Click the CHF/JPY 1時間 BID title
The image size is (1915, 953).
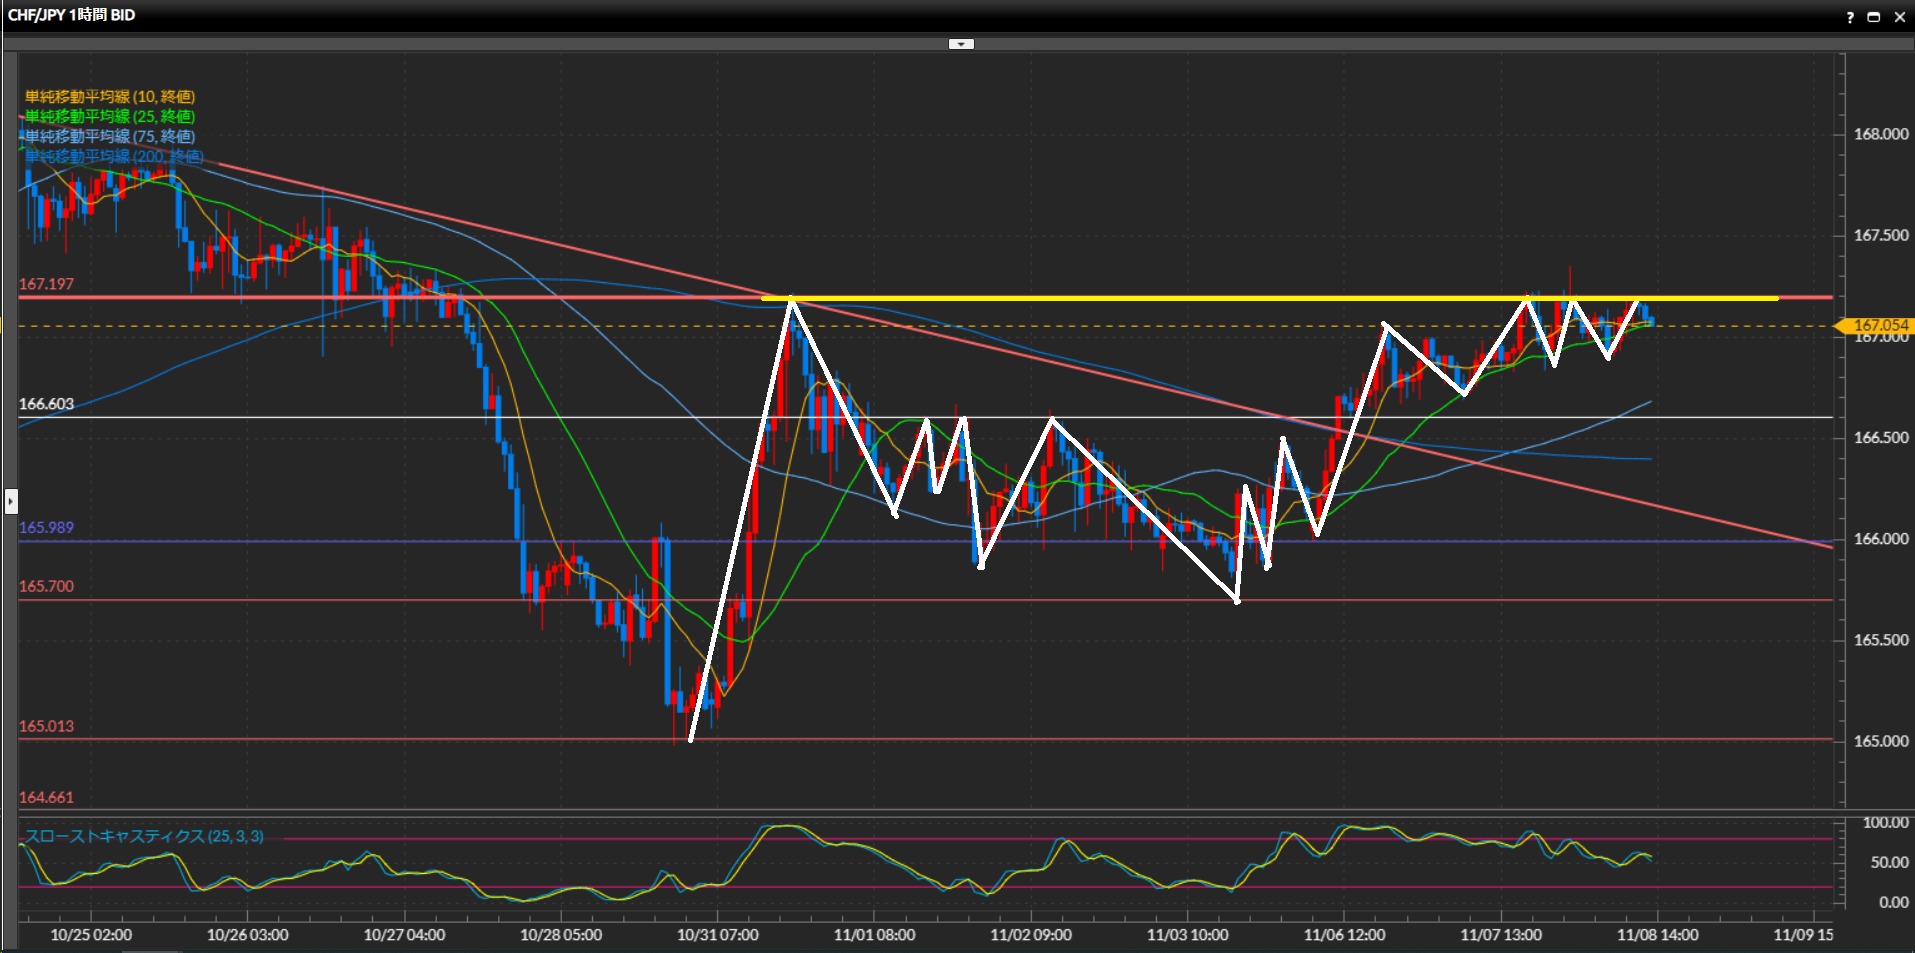[72, 15]
